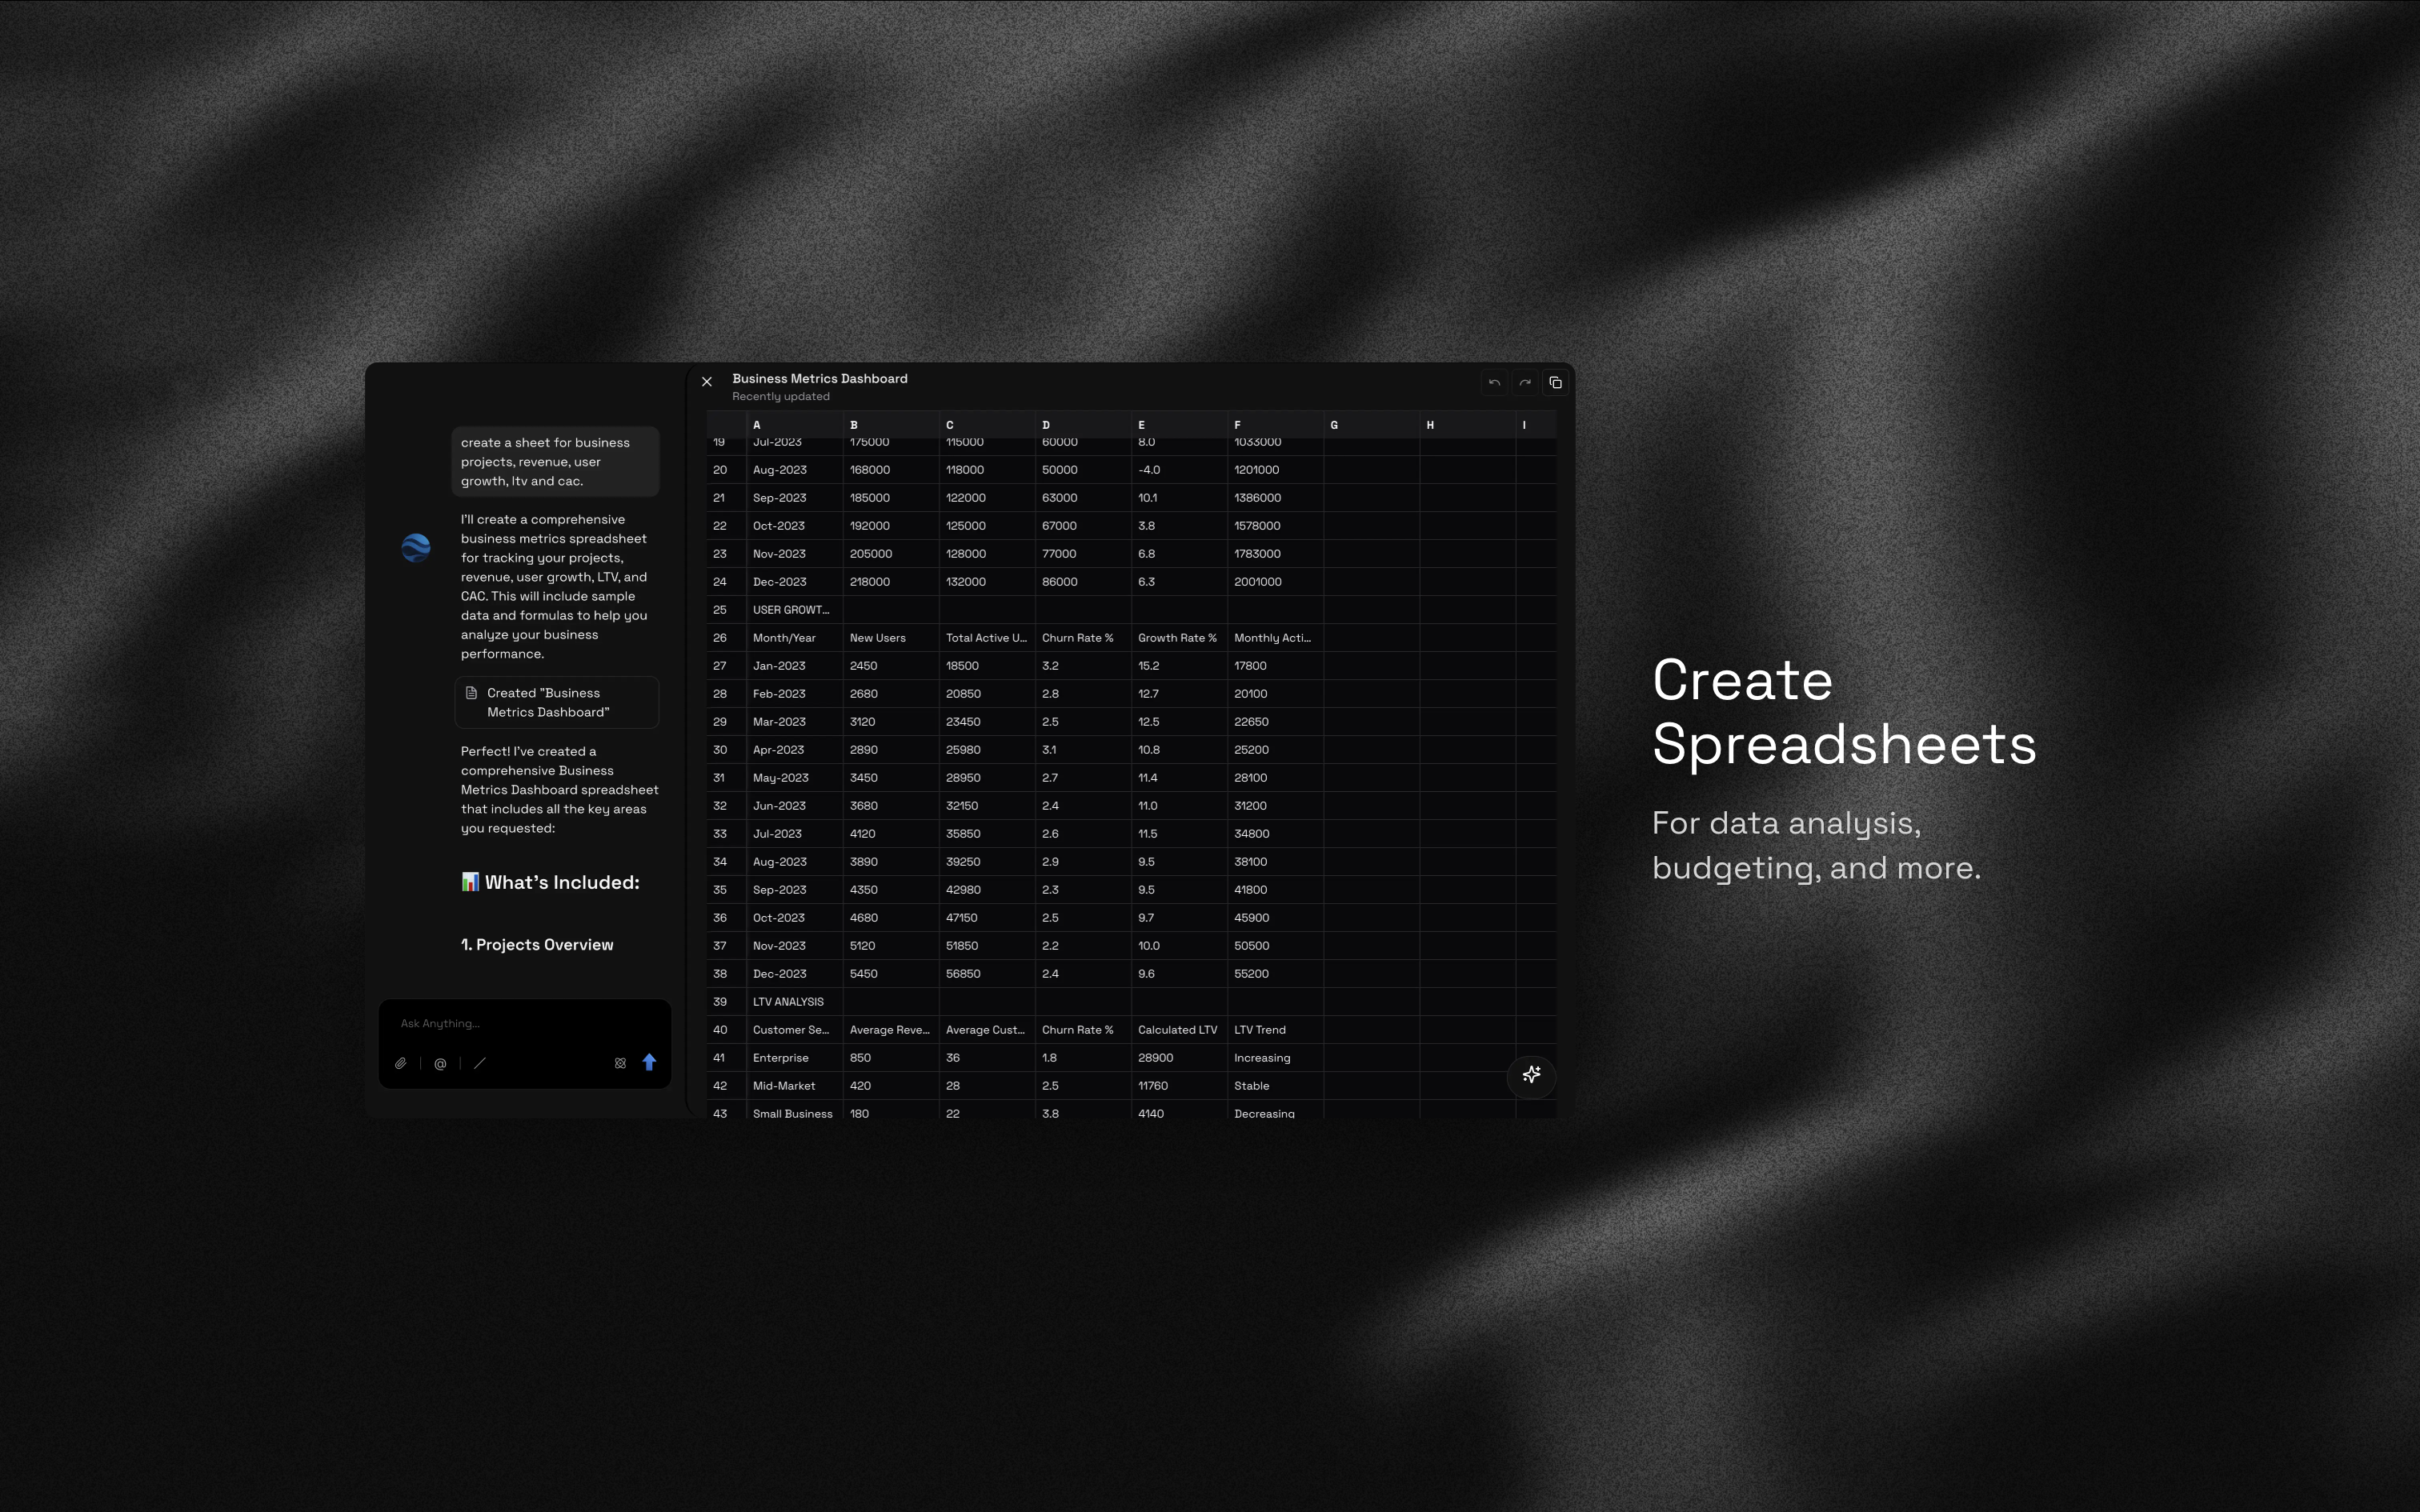Screen dimensions: 2420x1512
Task: Select the Enterprise customer segment cell
Action: pyautogui.click(x=782, y=1058)
